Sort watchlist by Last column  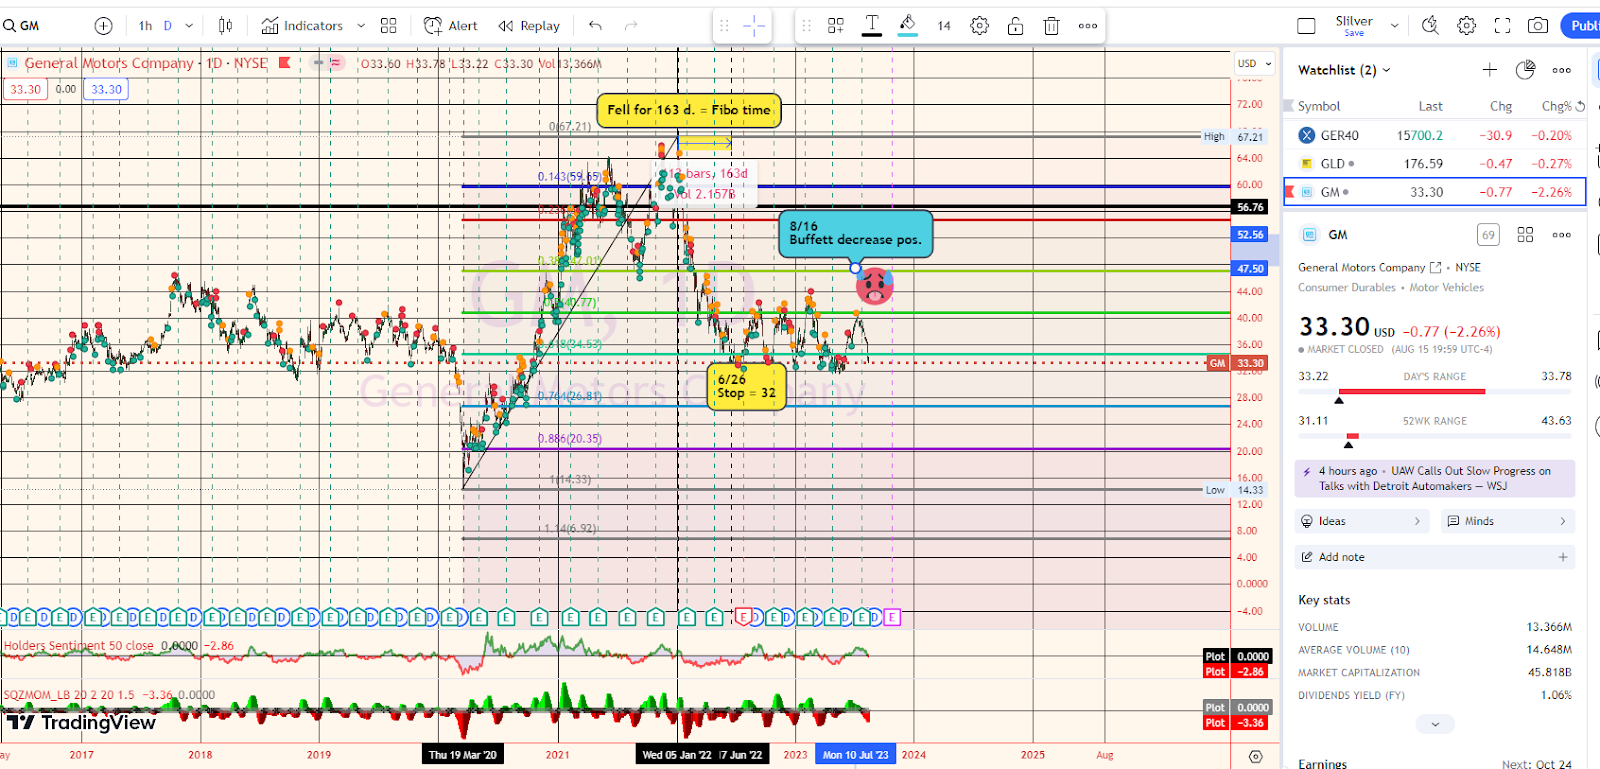[x=1430, y=106]
